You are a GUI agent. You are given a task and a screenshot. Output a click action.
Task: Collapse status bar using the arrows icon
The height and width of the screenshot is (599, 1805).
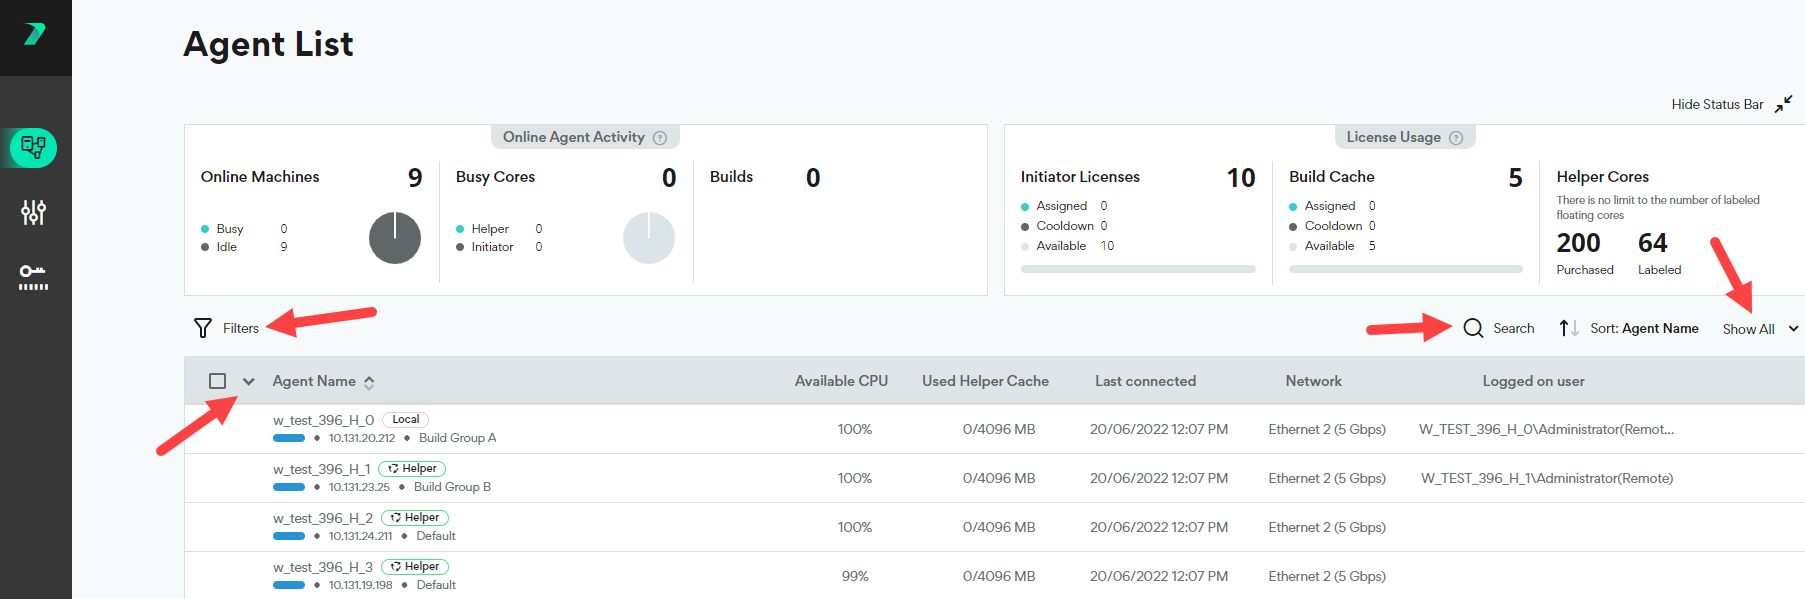(x=1783, y=104)
